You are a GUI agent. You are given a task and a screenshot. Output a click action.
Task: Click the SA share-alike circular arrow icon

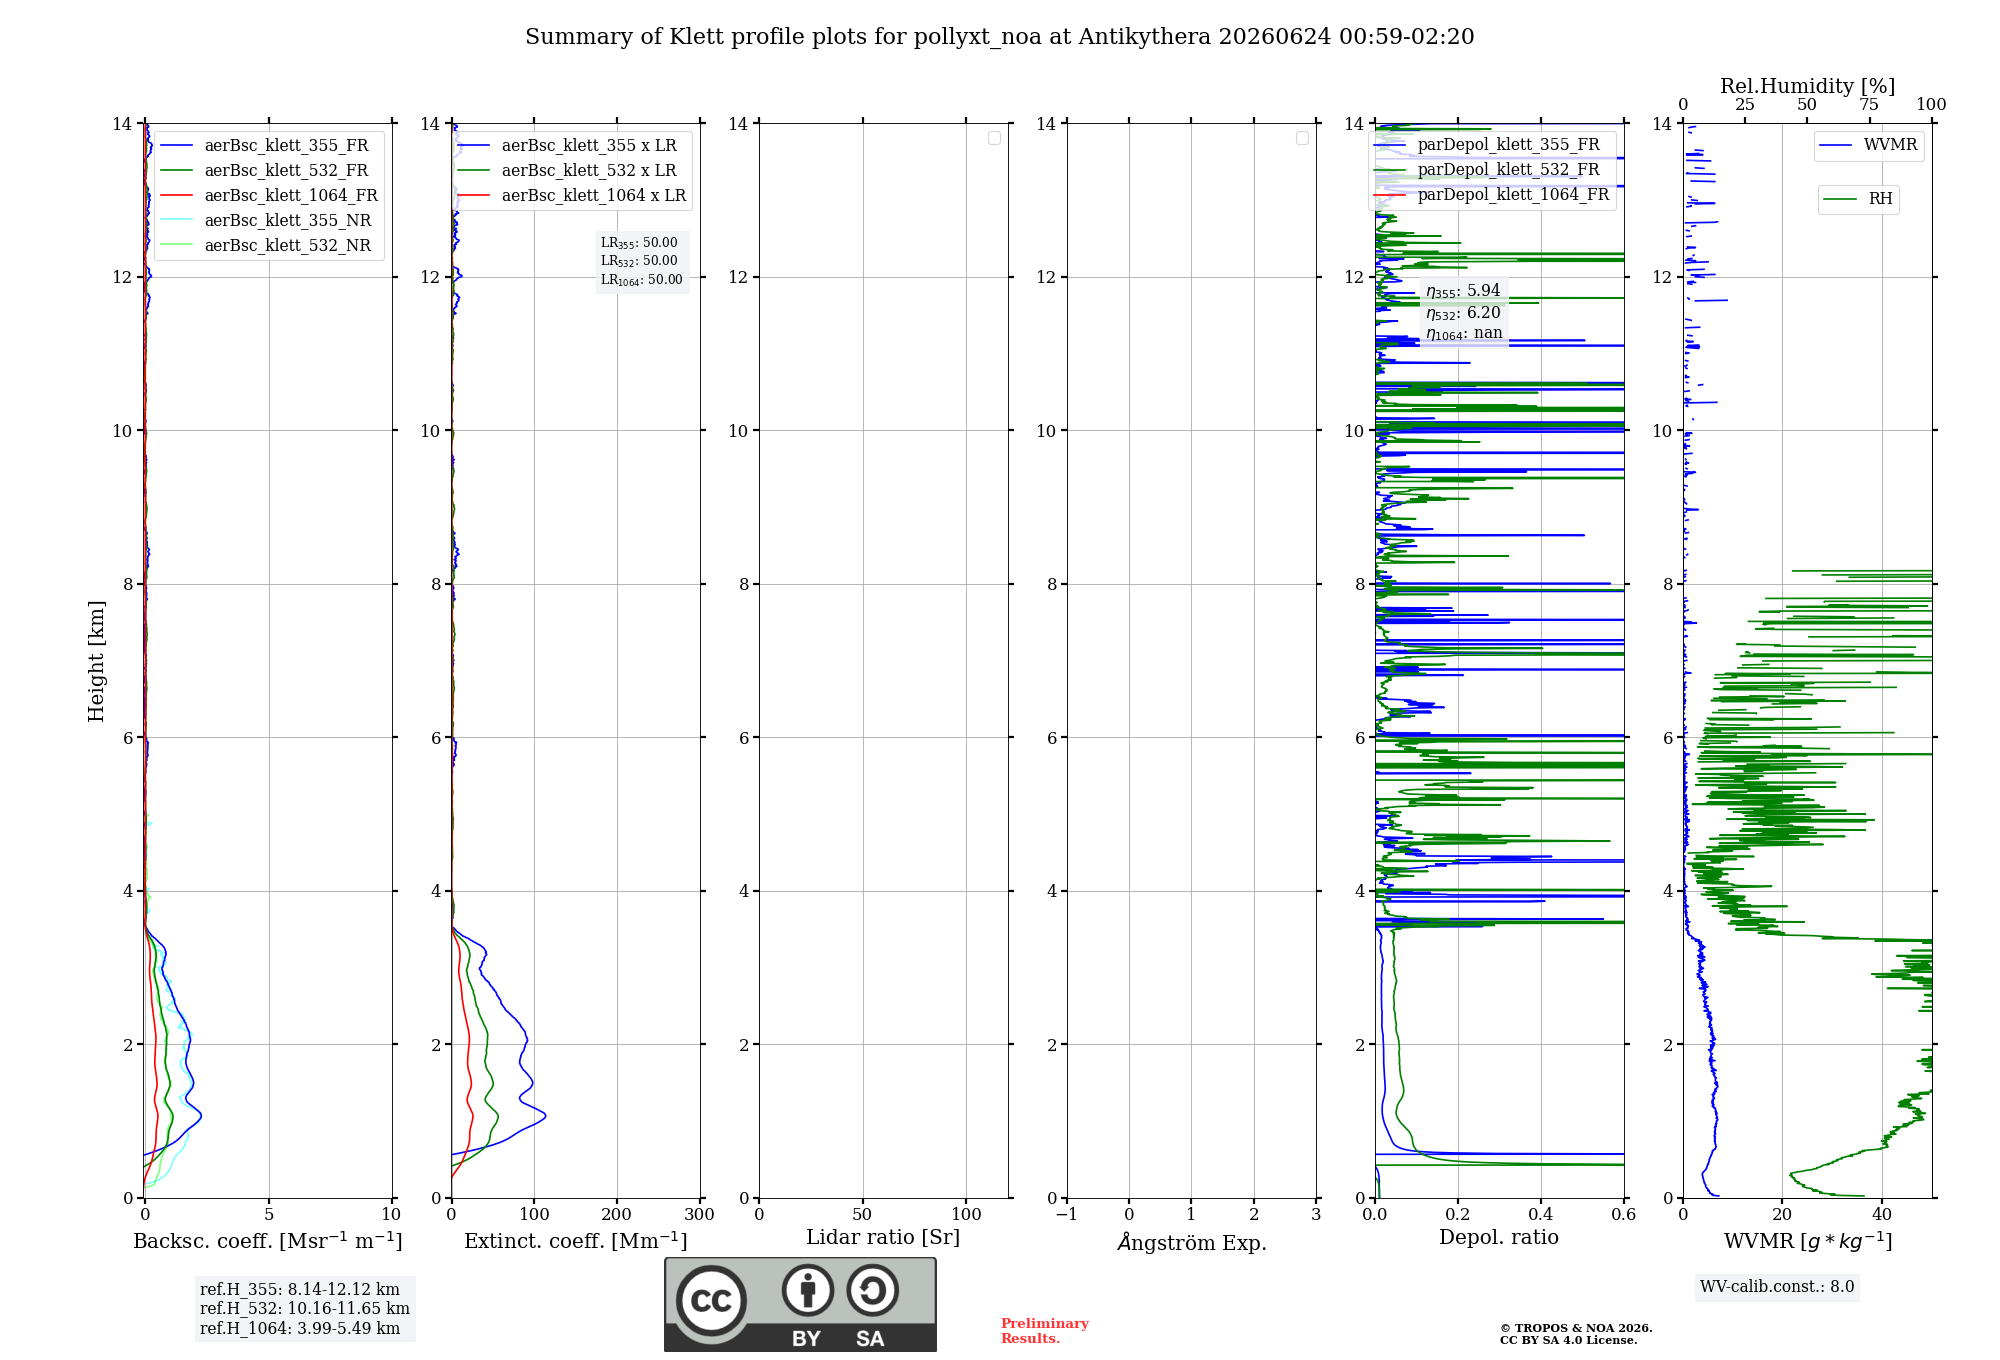(x=872, y=1290)
